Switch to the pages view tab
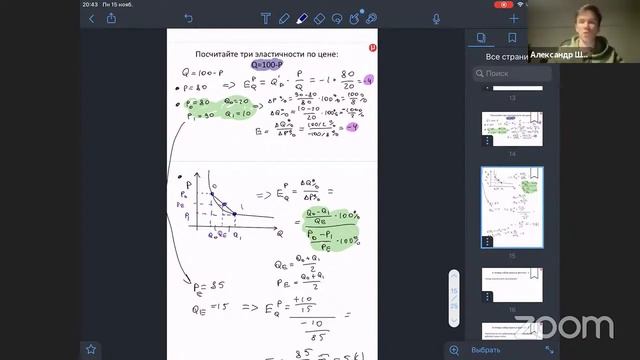 coord(481,38)
